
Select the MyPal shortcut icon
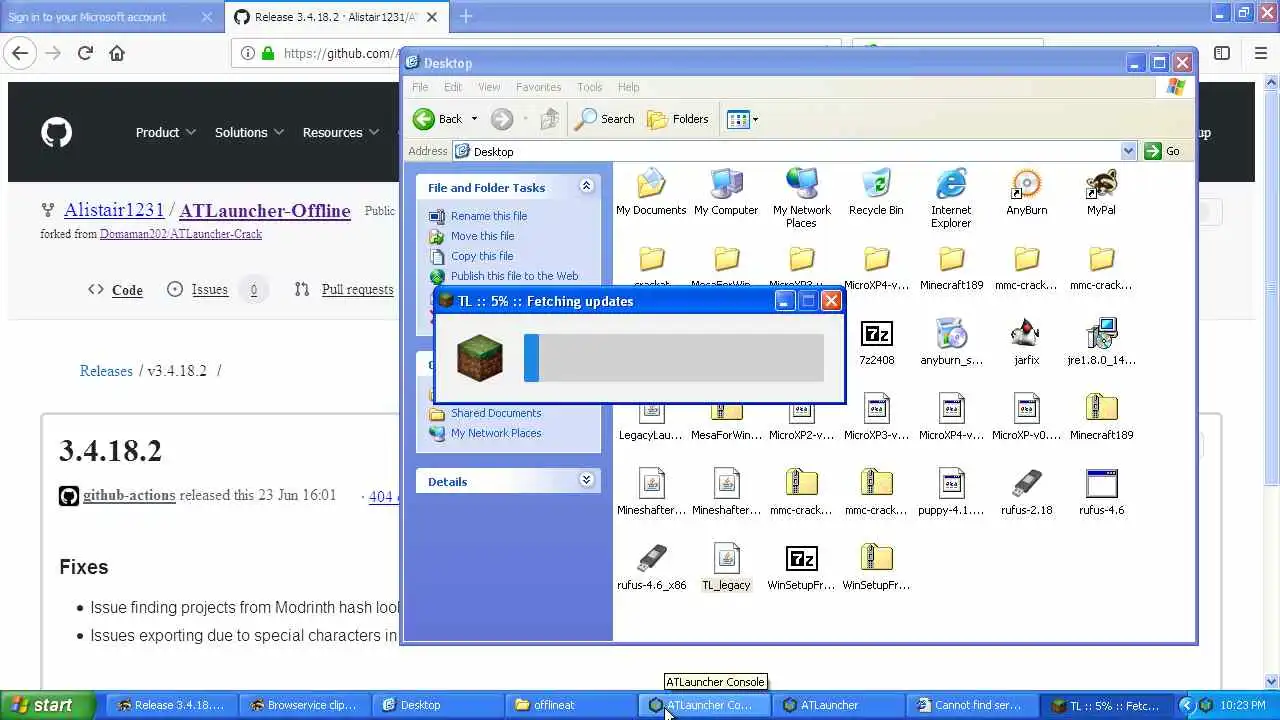[1101, 192]
